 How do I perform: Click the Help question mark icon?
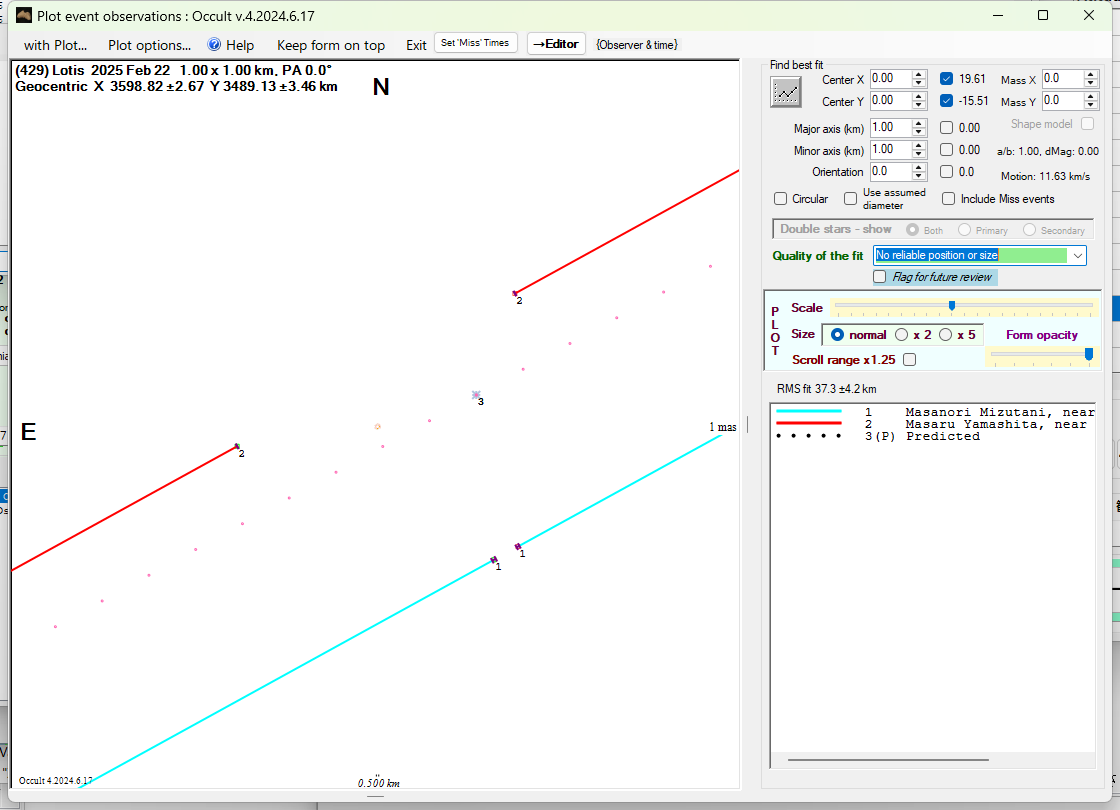point(214,45)
